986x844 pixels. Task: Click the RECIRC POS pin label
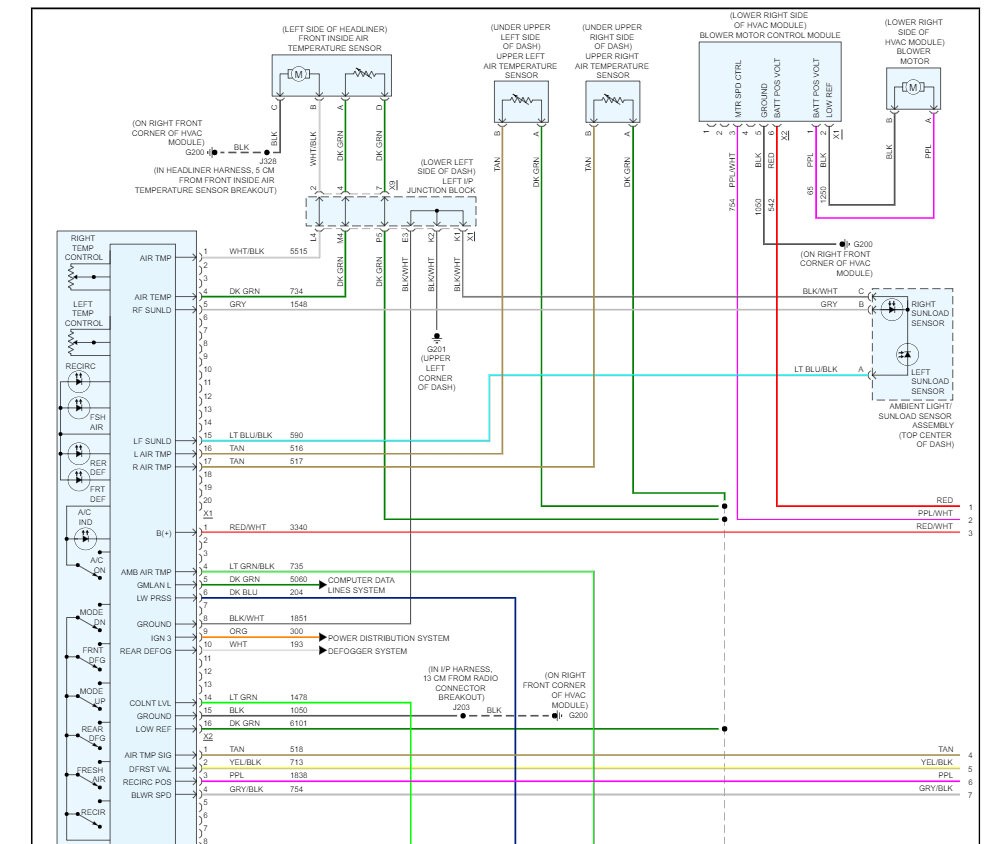[x=147, y=782]
